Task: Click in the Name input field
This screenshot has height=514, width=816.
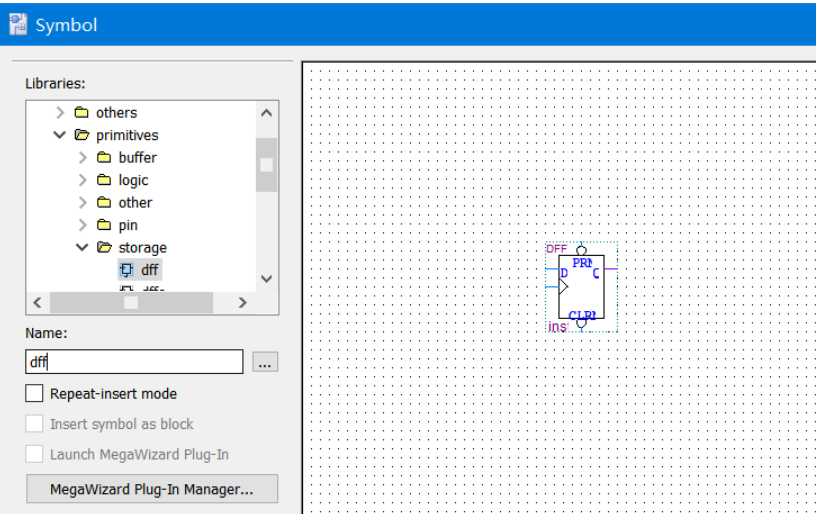Action: pyautogui.click(x=134, y=362)
